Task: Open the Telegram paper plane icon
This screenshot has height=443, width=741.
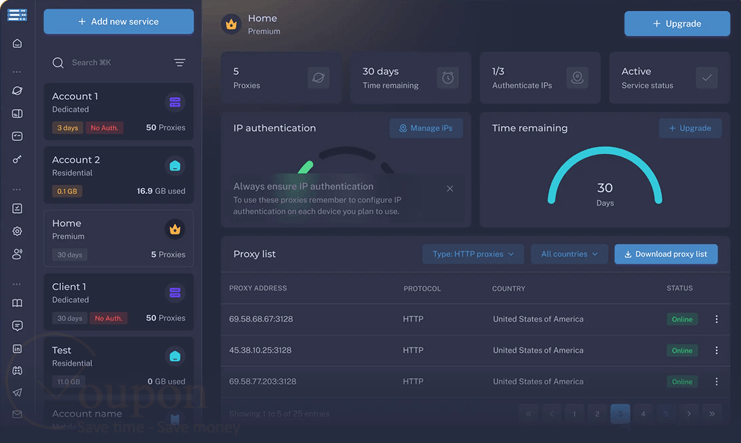Action: tap(17, 392)
